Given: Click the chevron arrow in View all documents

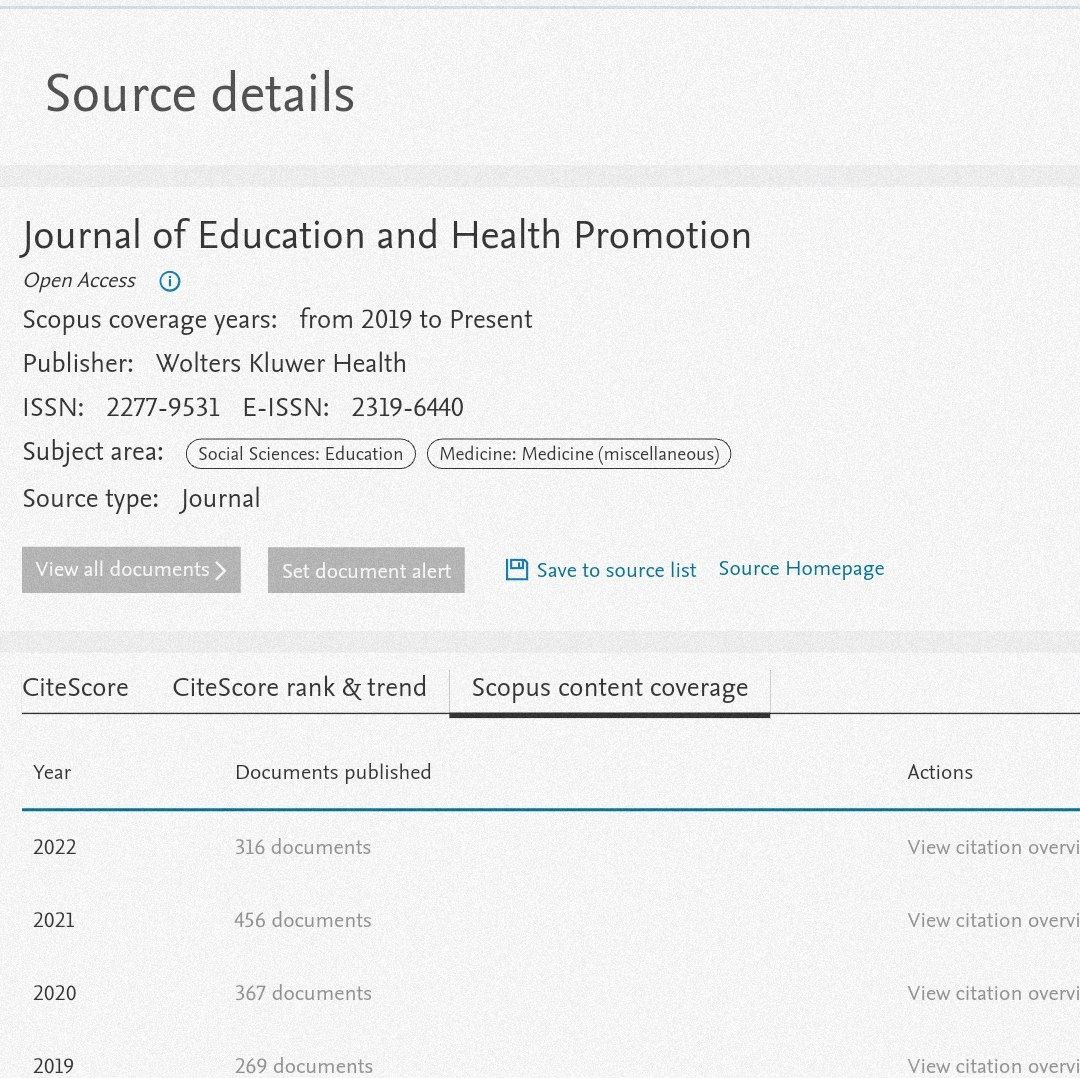Looking at the screenshot, I should click(221, 570).
